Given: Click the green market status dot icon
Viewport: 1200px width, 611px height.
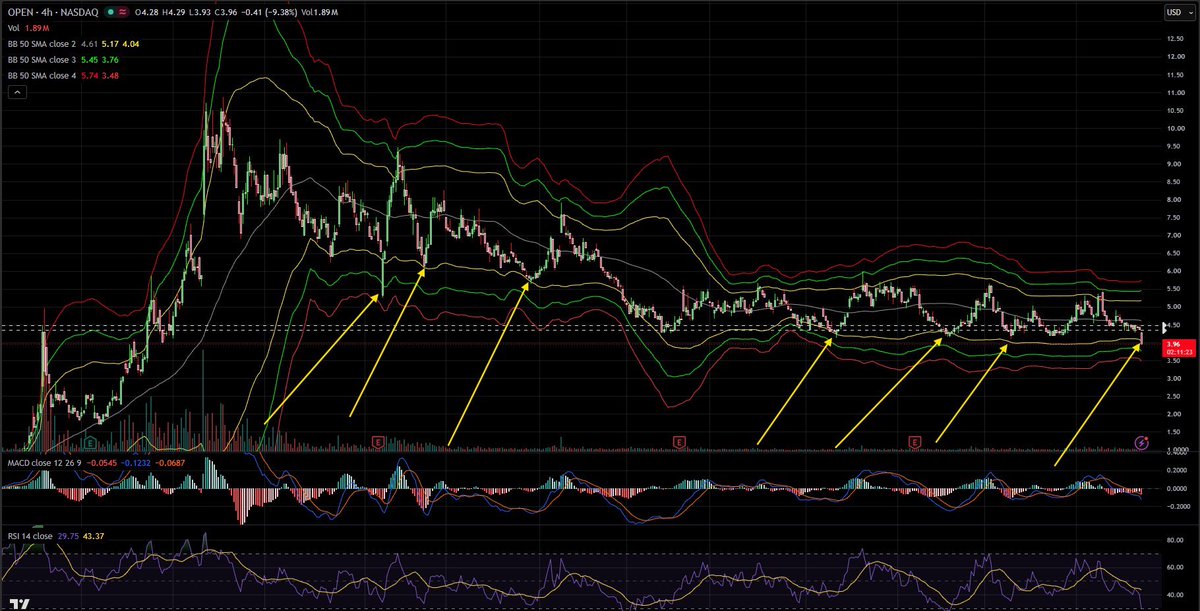Looking at the screenshot, I should (111, 13).
